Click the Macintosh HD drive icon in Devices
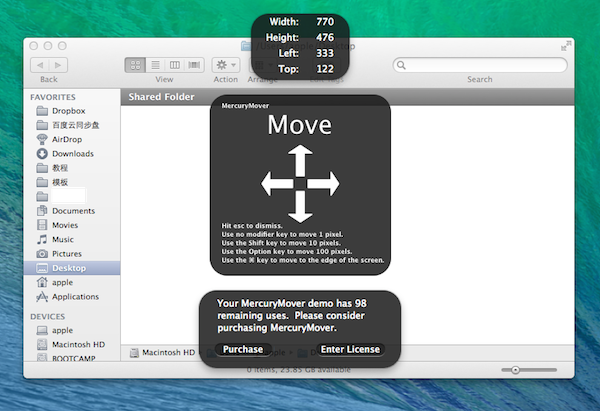 coord(42,344)
